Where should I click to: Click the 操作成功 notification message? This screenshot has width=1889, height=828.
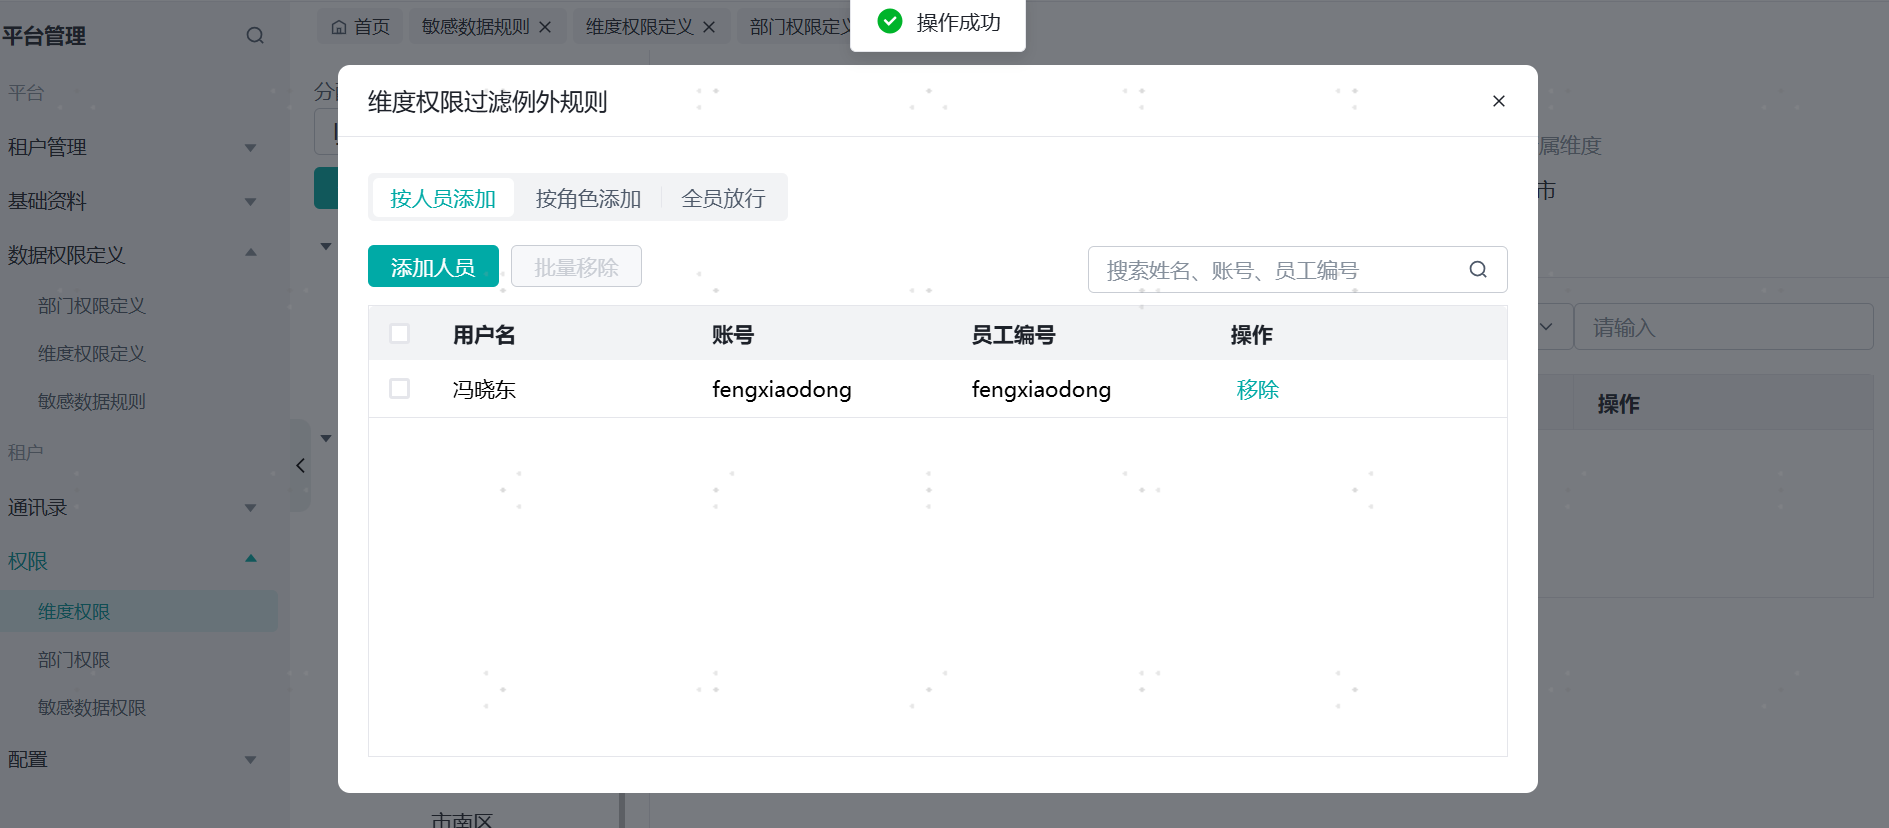(x=938, y=22)
